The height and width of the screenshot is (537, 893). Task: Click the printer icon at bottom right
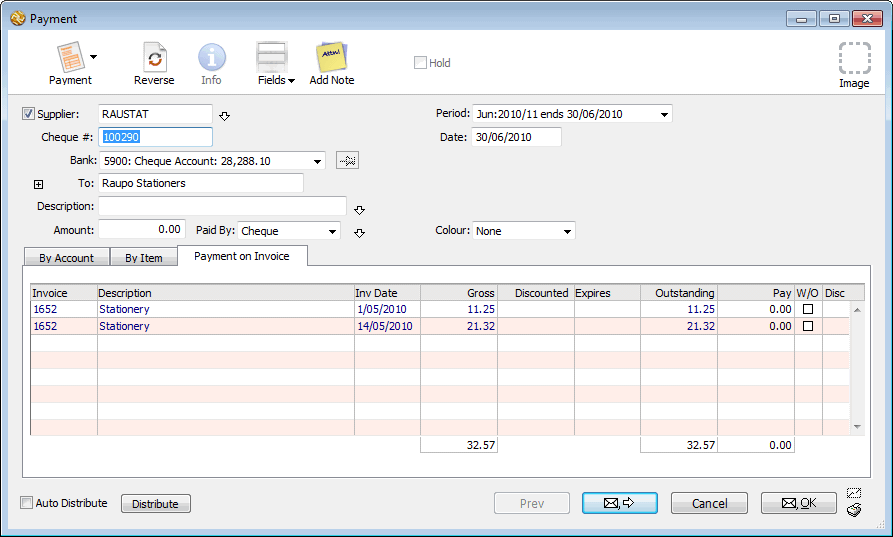[x=853, y=510]
